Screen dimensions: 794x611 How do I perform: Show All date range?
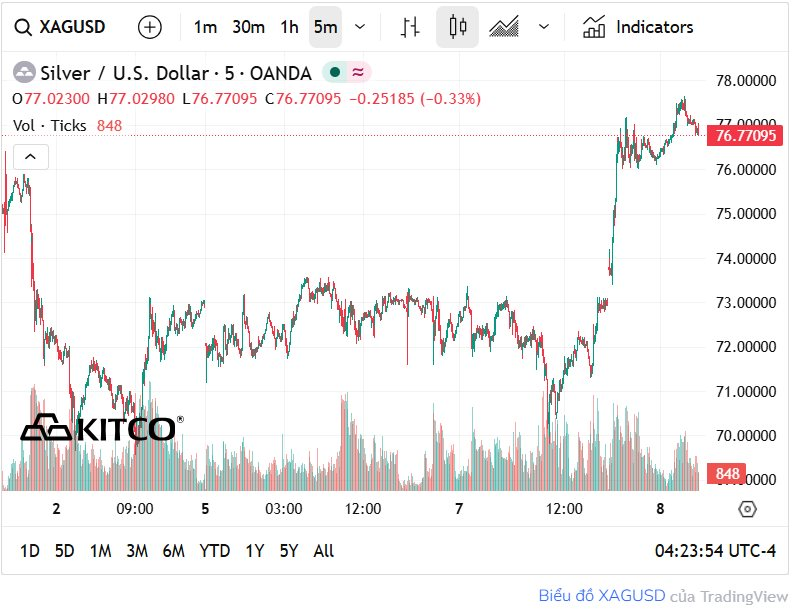(x=324, y=551)
